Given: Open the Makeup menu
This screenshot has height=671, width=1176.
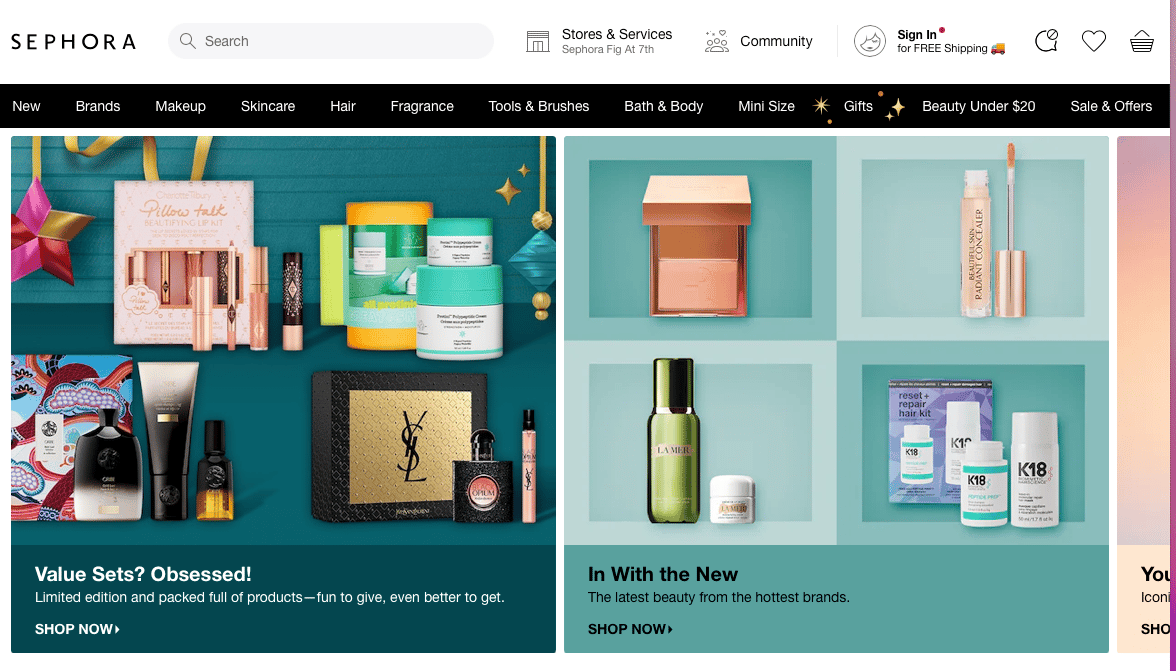Looking at the screenshot, I should click(180, 106).
